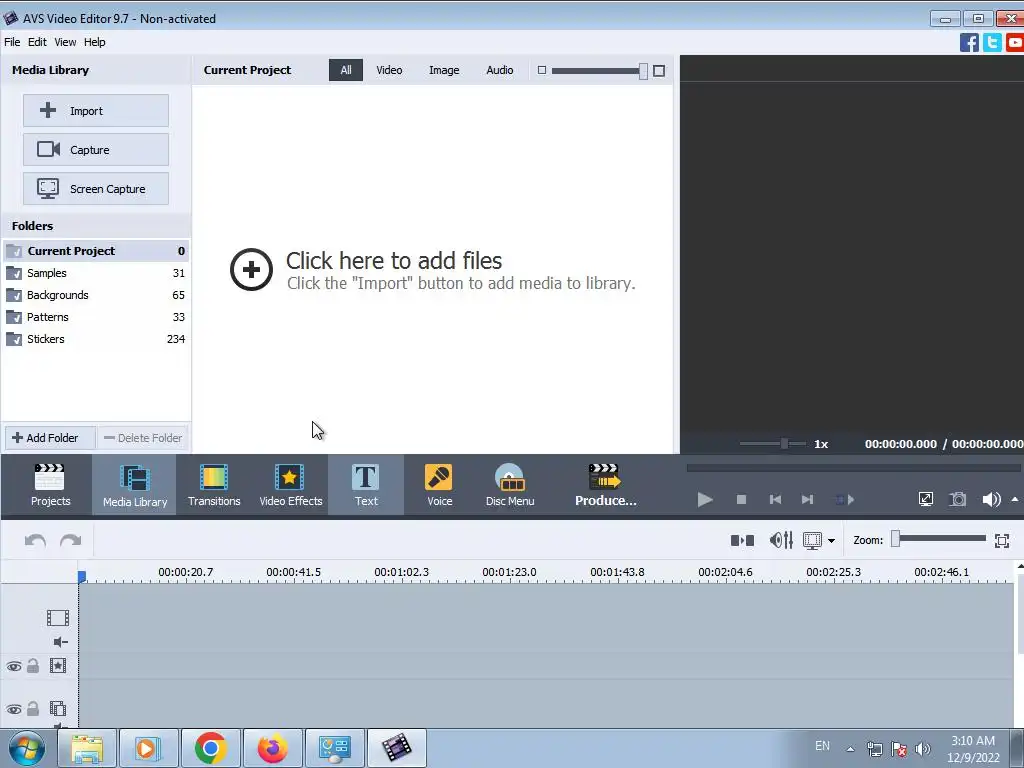The image size is (1024, 768).
Task: Click the main video track film icon
Action: pyautogui.click(x=57, y=618)
